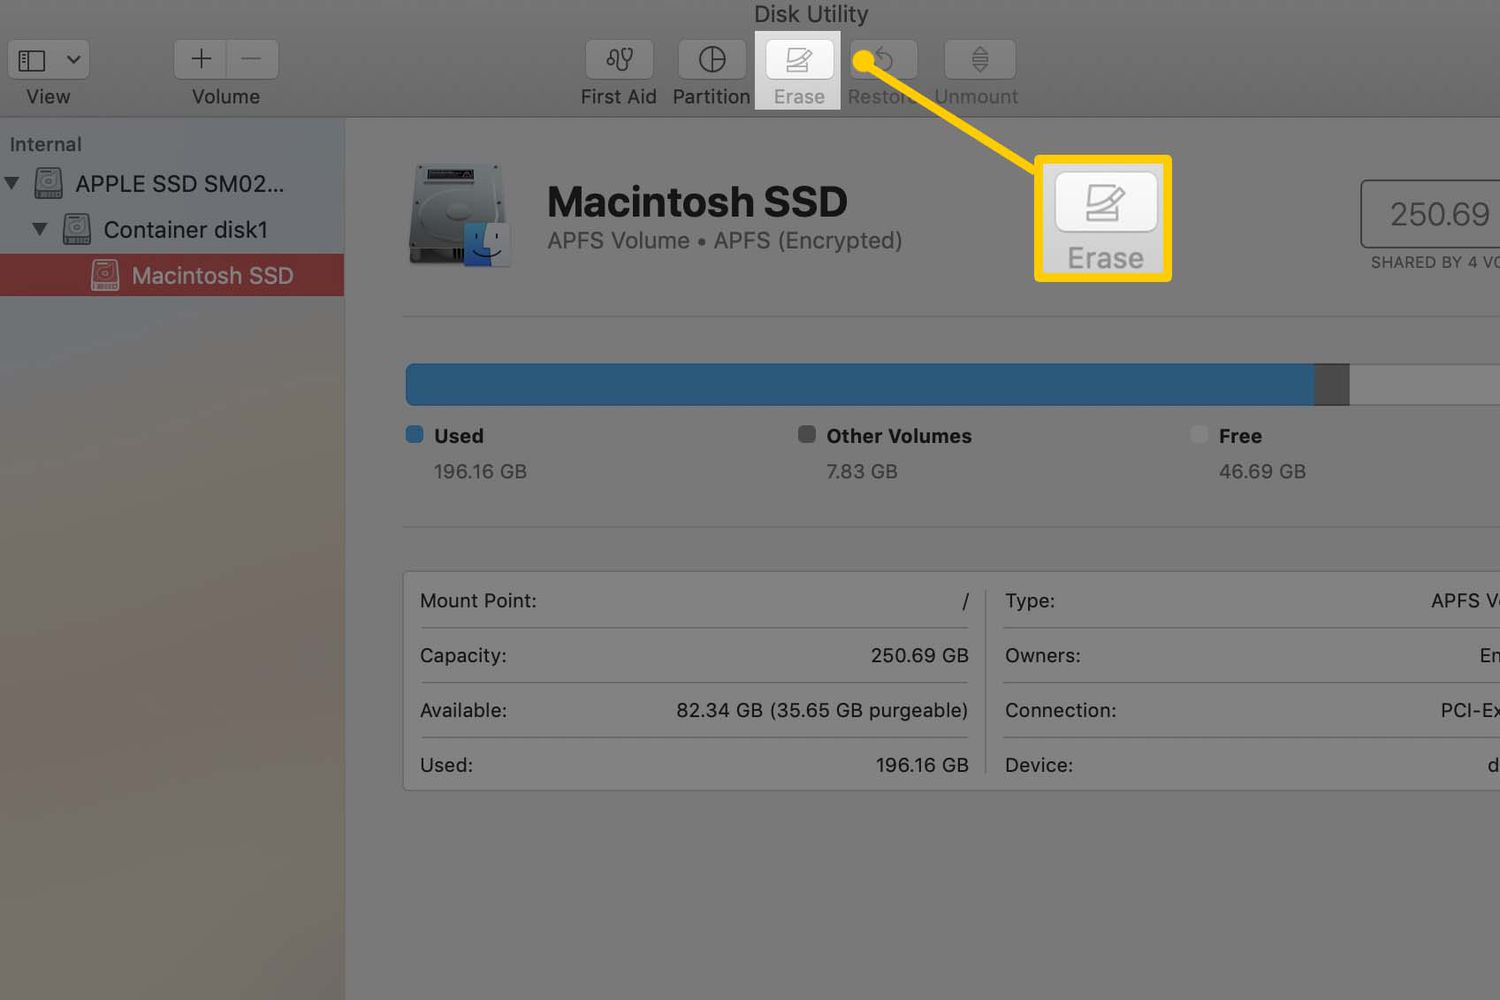Click the Other Volumes gray swatch

[x=806, y=434]
